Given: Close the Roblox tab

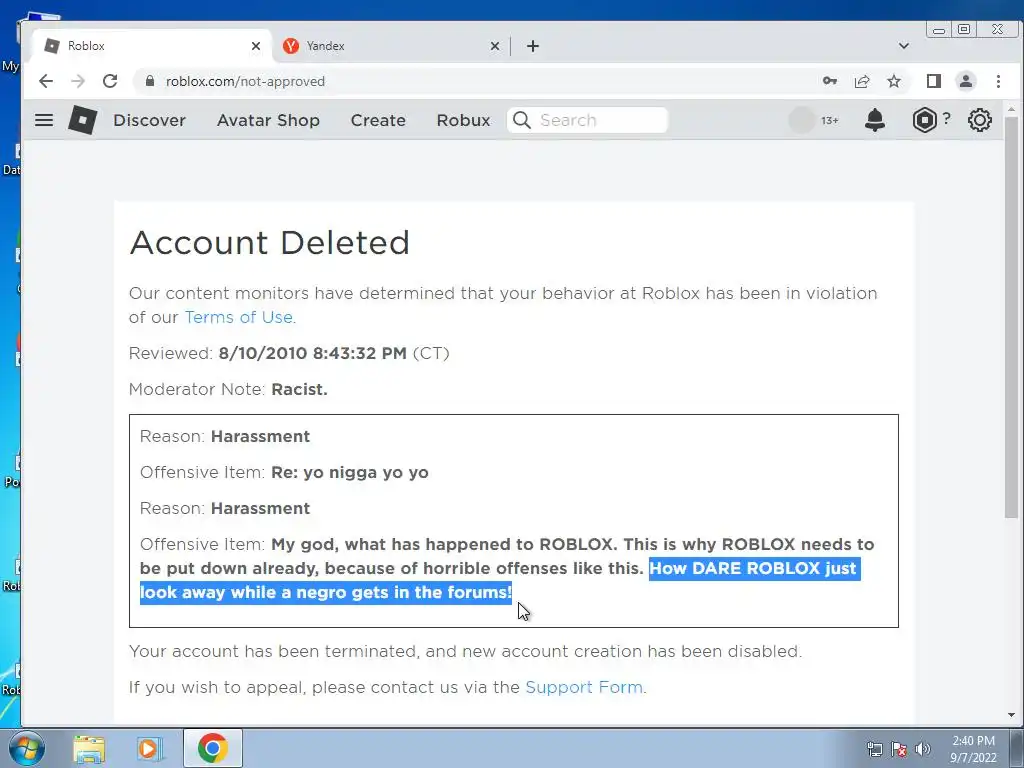Looking at the screenshot, I should [x=256, y=46].
